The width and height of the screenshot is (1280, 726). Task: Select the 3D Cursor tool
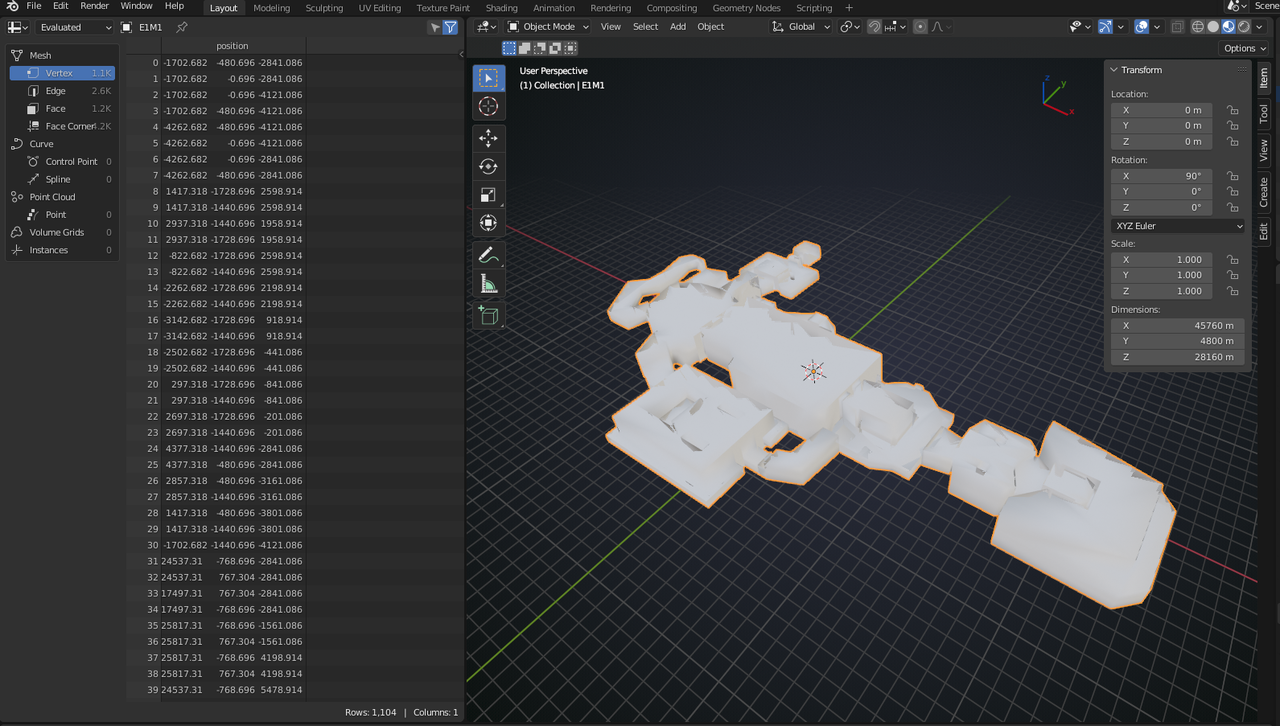click(488, 106)
